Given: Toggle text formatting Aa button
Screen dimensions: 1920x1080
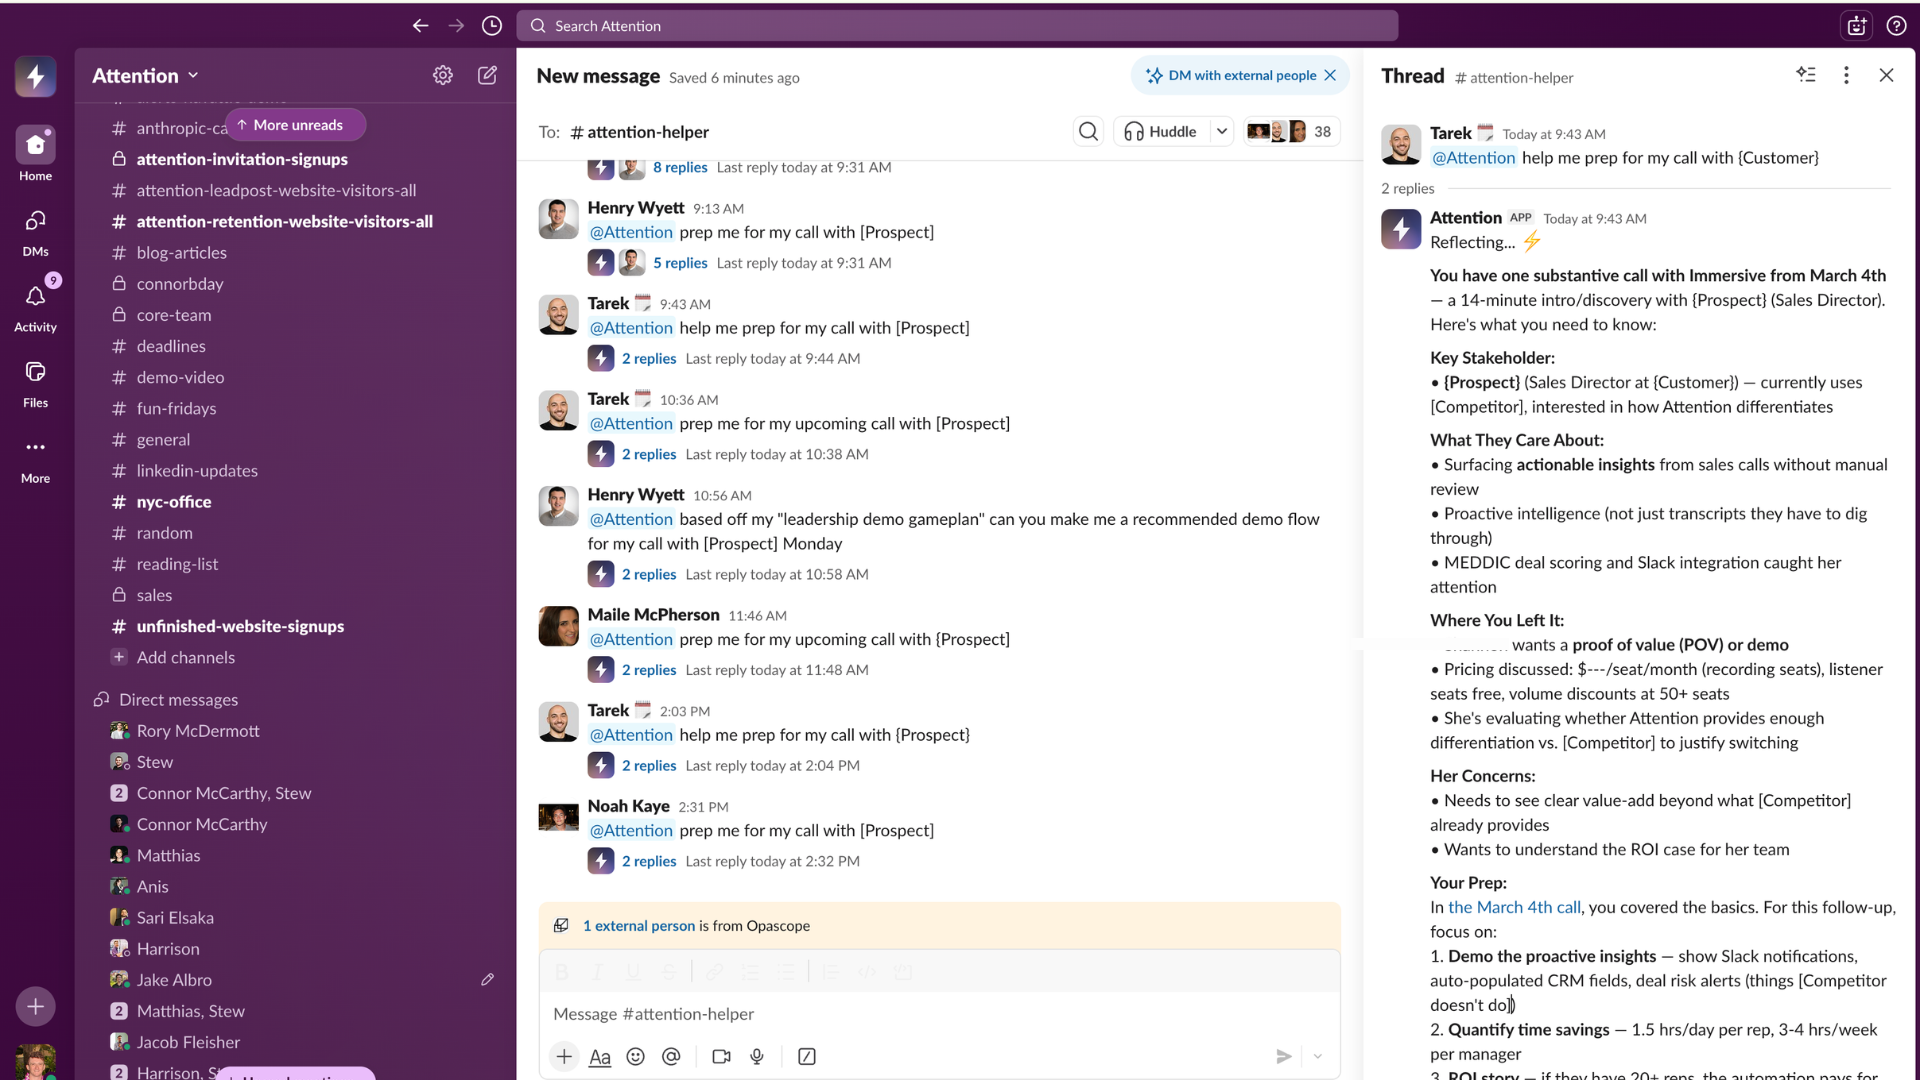Looking at the screenshot, I should (599, 1056).
